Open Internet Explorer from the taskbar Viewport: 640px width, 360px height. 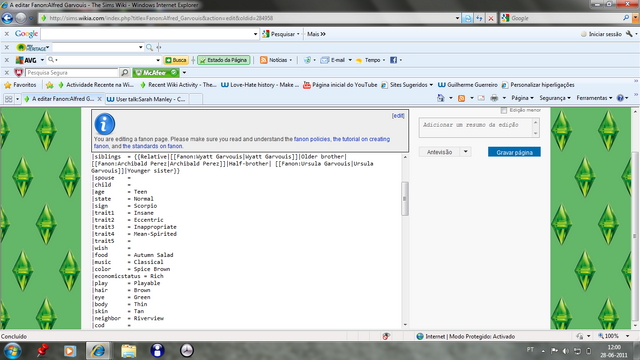(98, 350)
